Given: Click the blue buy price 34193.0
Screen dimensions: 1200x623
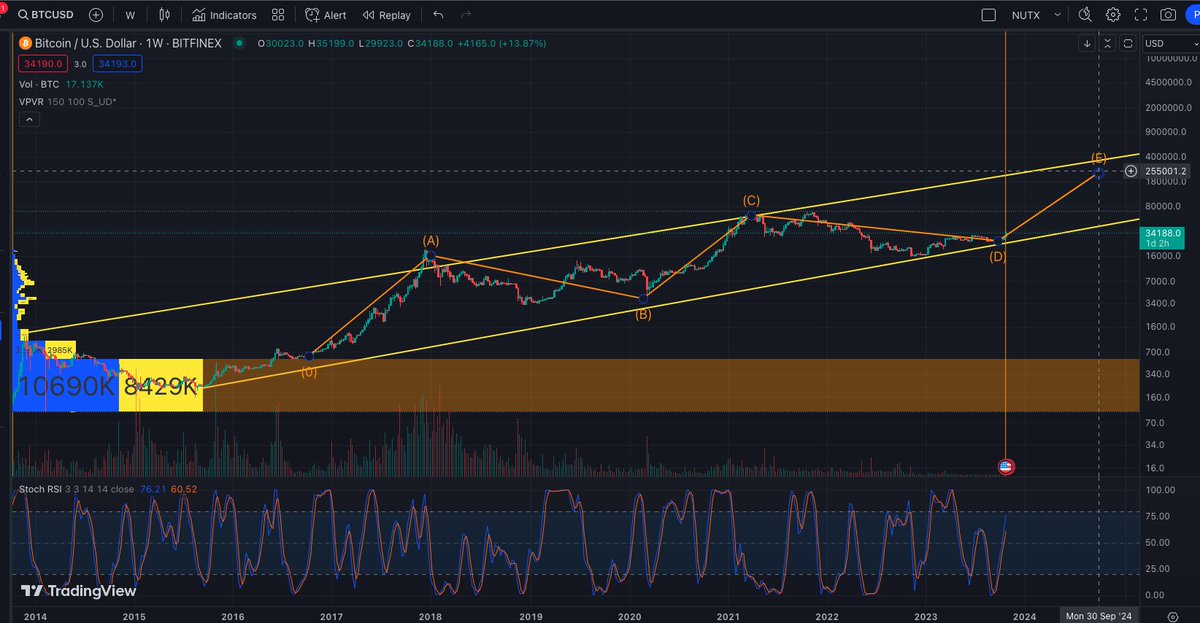Looking at the screenshot, I should [x=118, y=64].
